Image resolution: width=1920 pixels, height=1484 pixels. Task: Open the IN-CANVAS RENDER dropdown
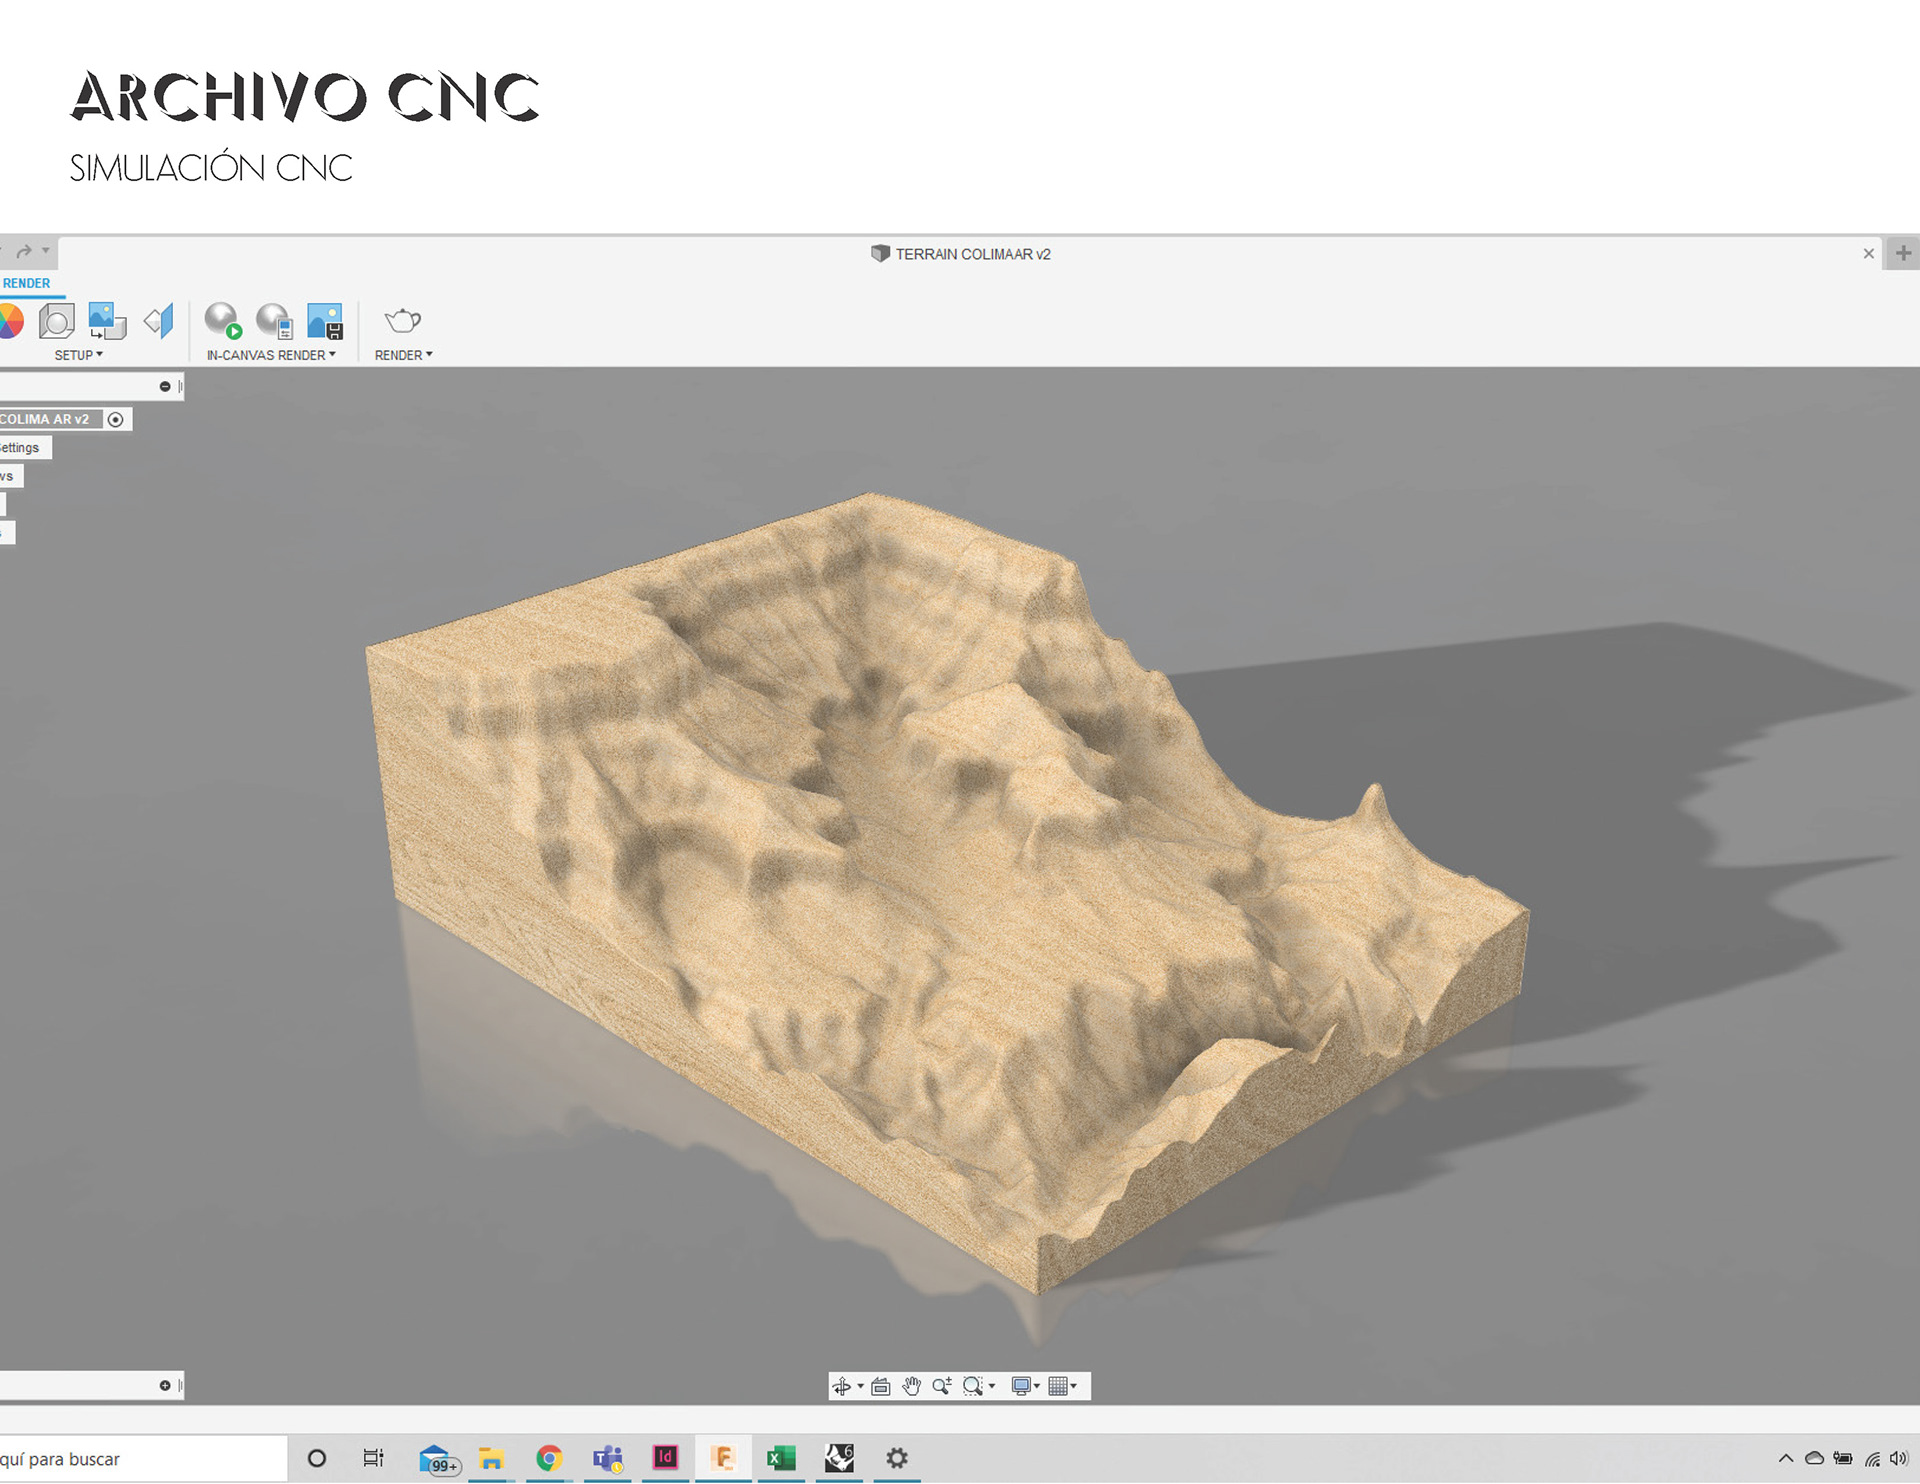pyautogui.click(x=271, y=355)
